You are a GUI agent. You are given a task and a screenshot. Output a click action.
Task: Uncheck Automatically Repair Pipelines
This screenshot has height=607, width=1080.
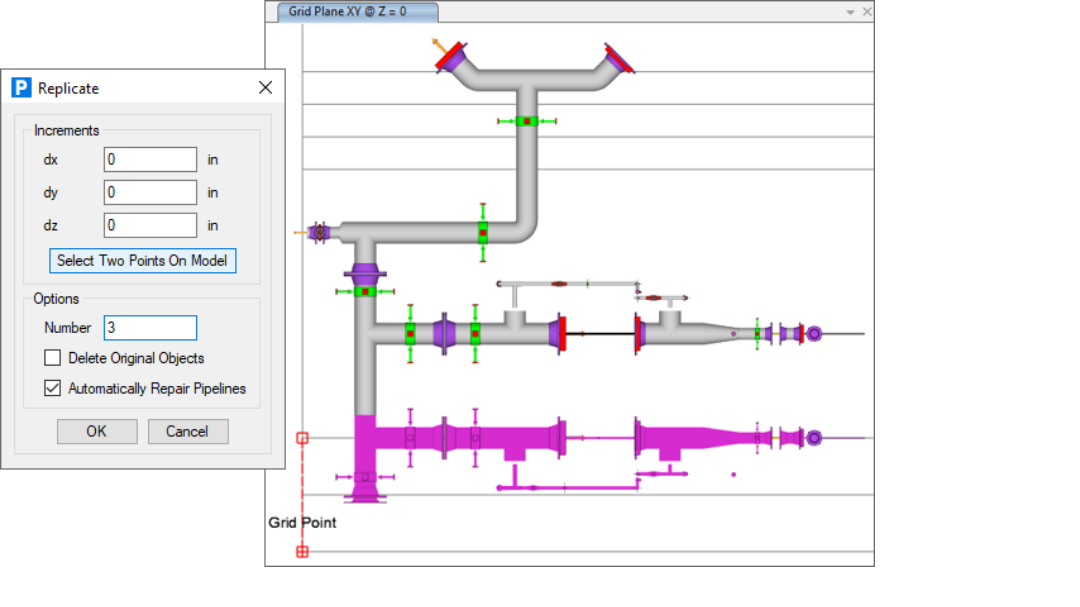pyautogui.click(x=53, y=389)
